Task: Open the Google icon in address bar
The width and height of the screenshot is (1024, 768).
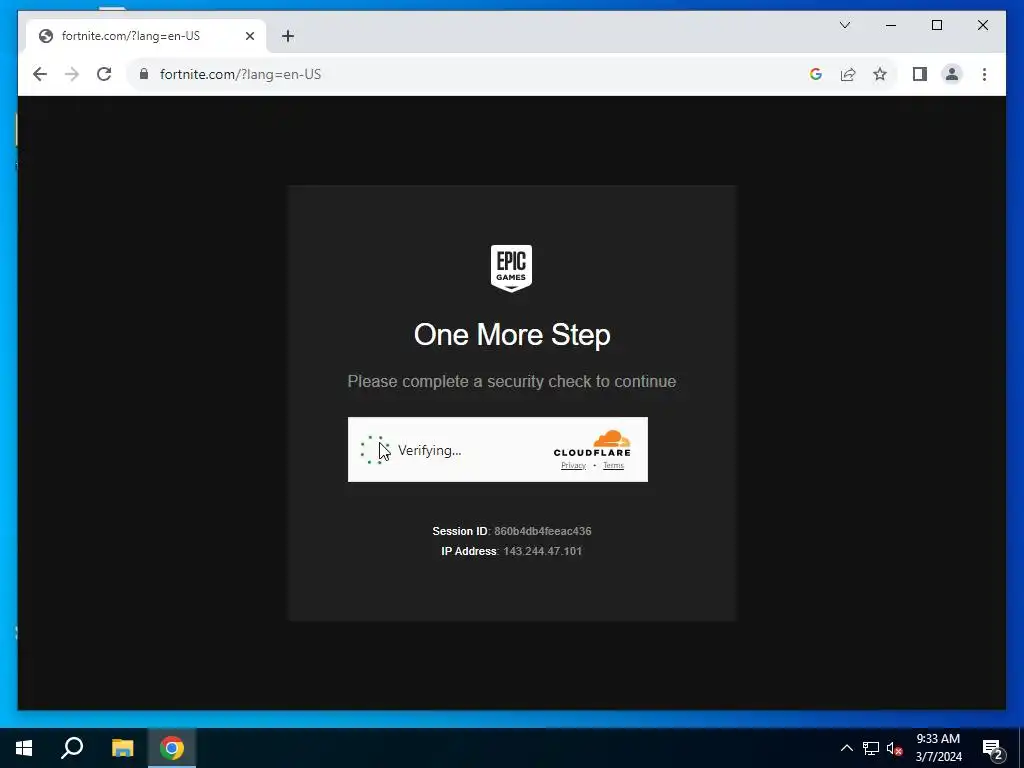Action: click(x=816, y=74)
